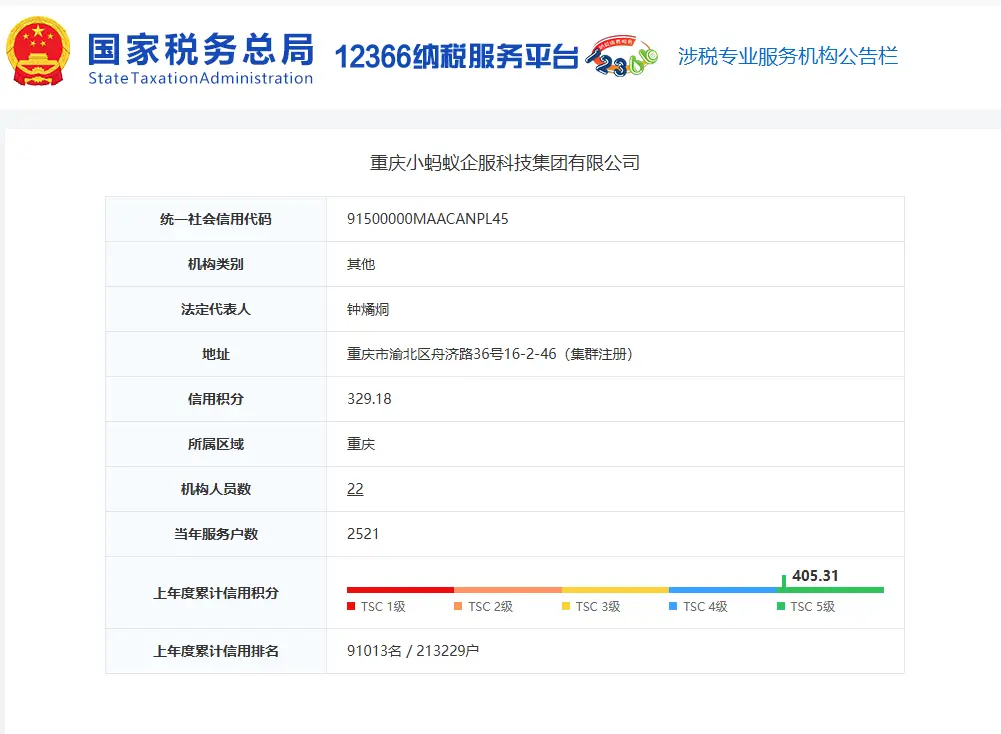Click the 地址 label cell

(x=216, y=354)
